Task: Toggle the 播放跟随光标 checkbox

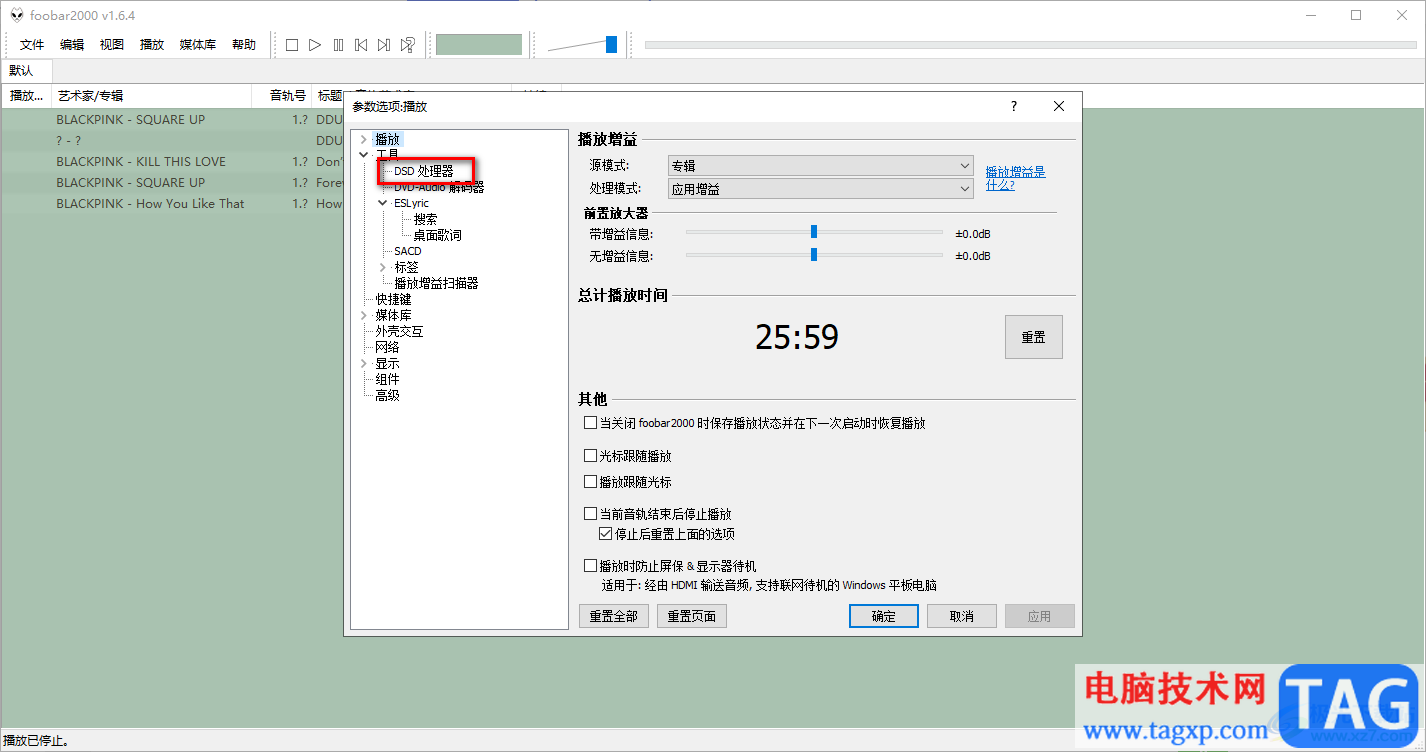Action: pyautogui.click(x=590, y=481)
